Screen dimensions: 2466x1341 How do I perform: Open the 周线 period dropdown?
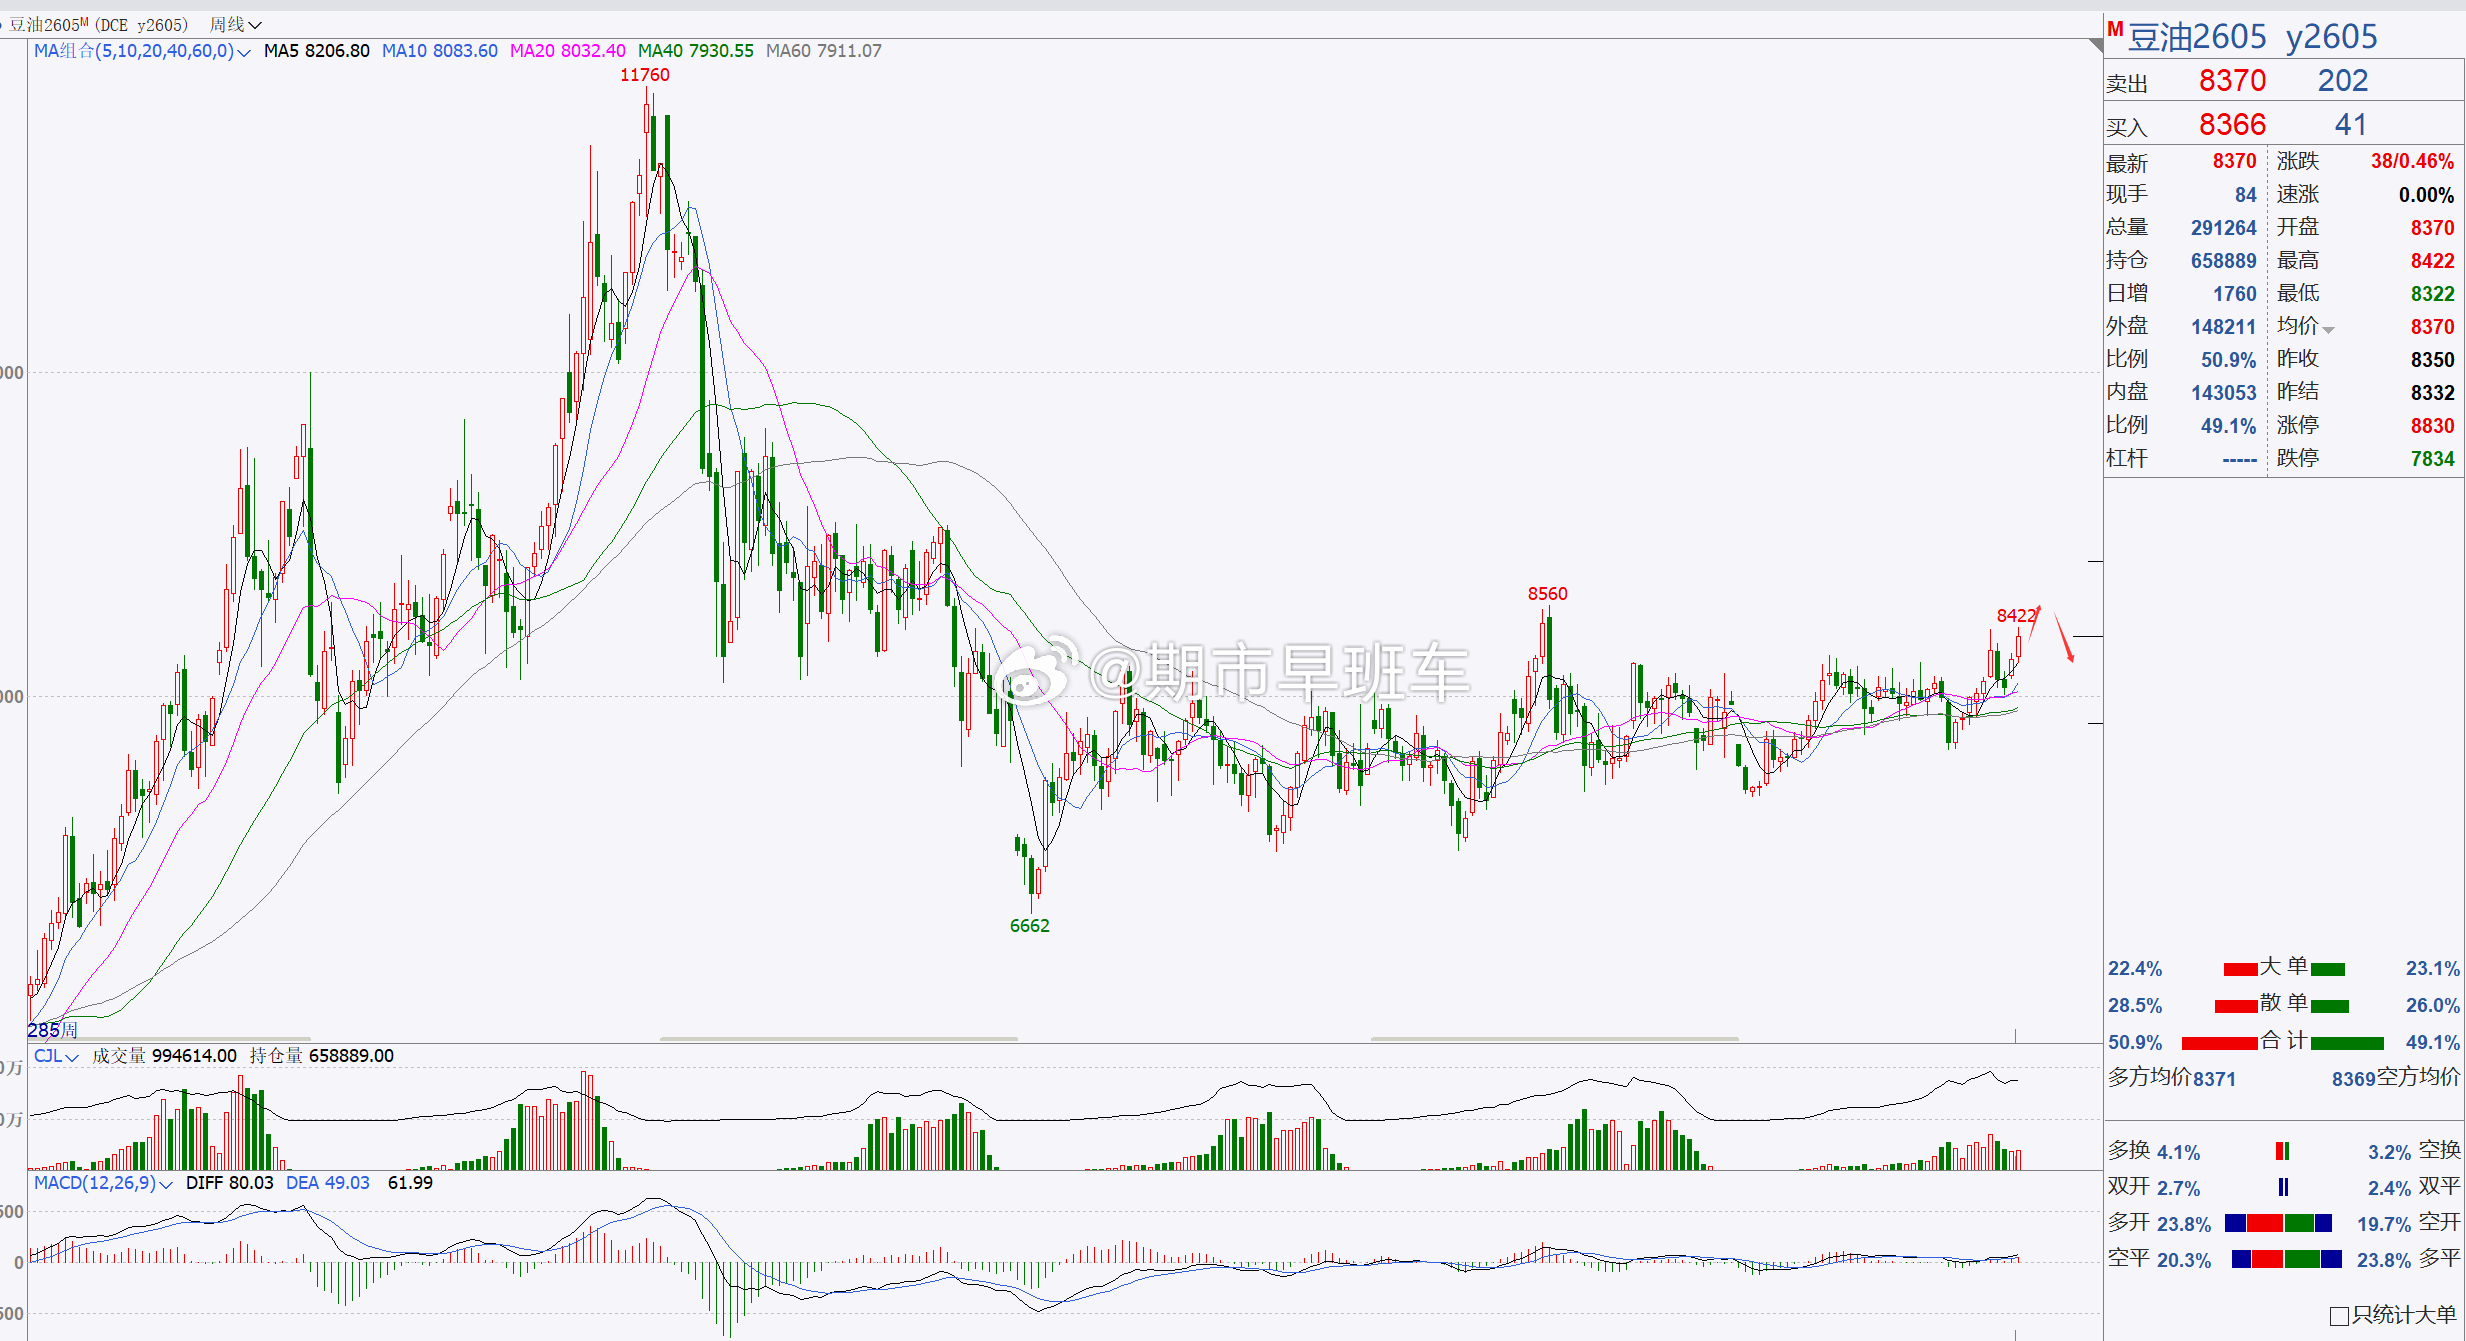click(x=236, y=25)
